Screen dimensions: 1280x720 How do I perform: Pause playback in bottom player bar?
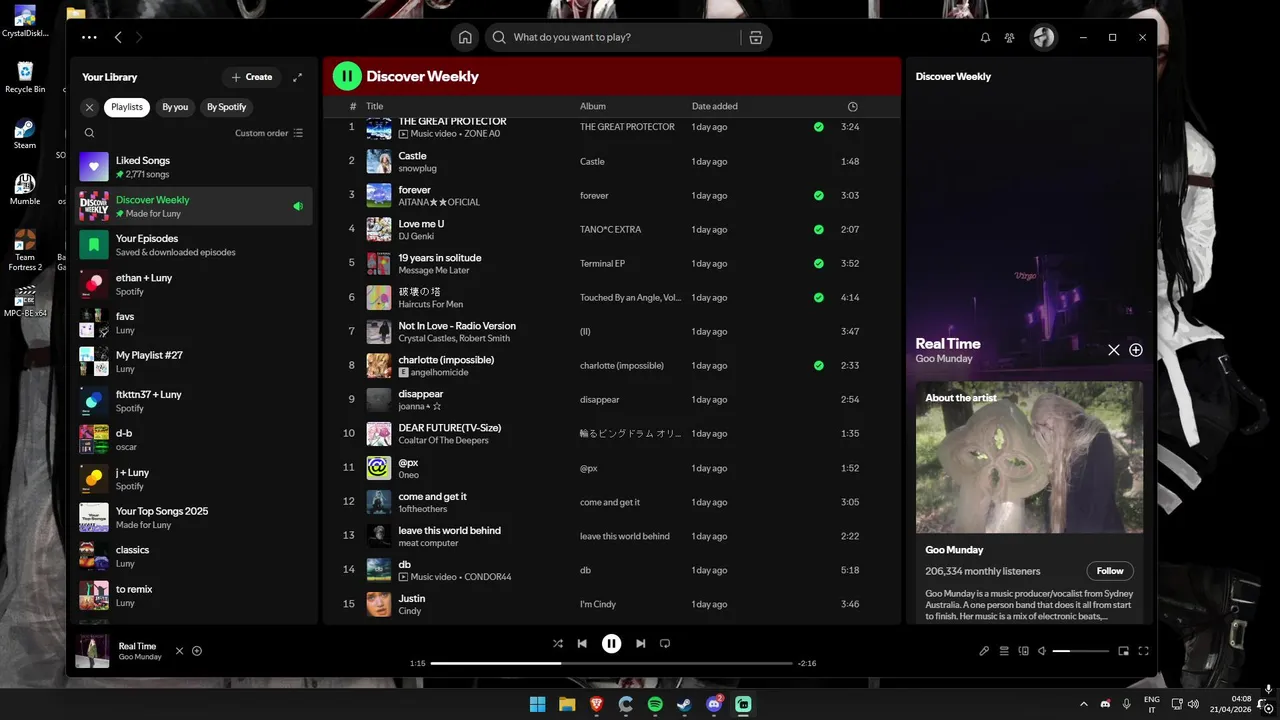[611, 644]
